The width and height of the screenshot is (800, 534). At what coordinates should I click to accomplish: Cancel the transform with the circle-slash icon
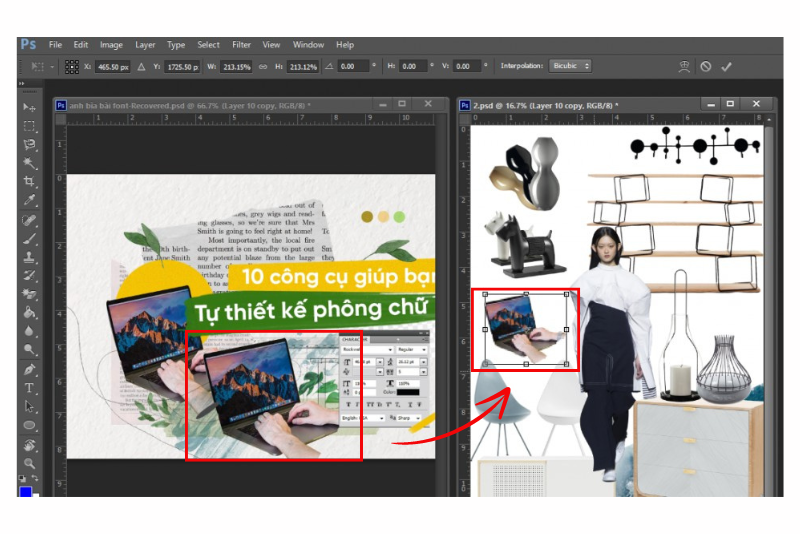706,66
